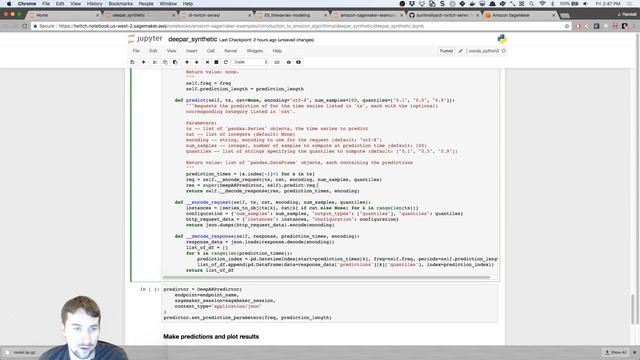Click the volume icon in menu bar
The width and height of the screenshot is (640, 360).
(585, 4)
